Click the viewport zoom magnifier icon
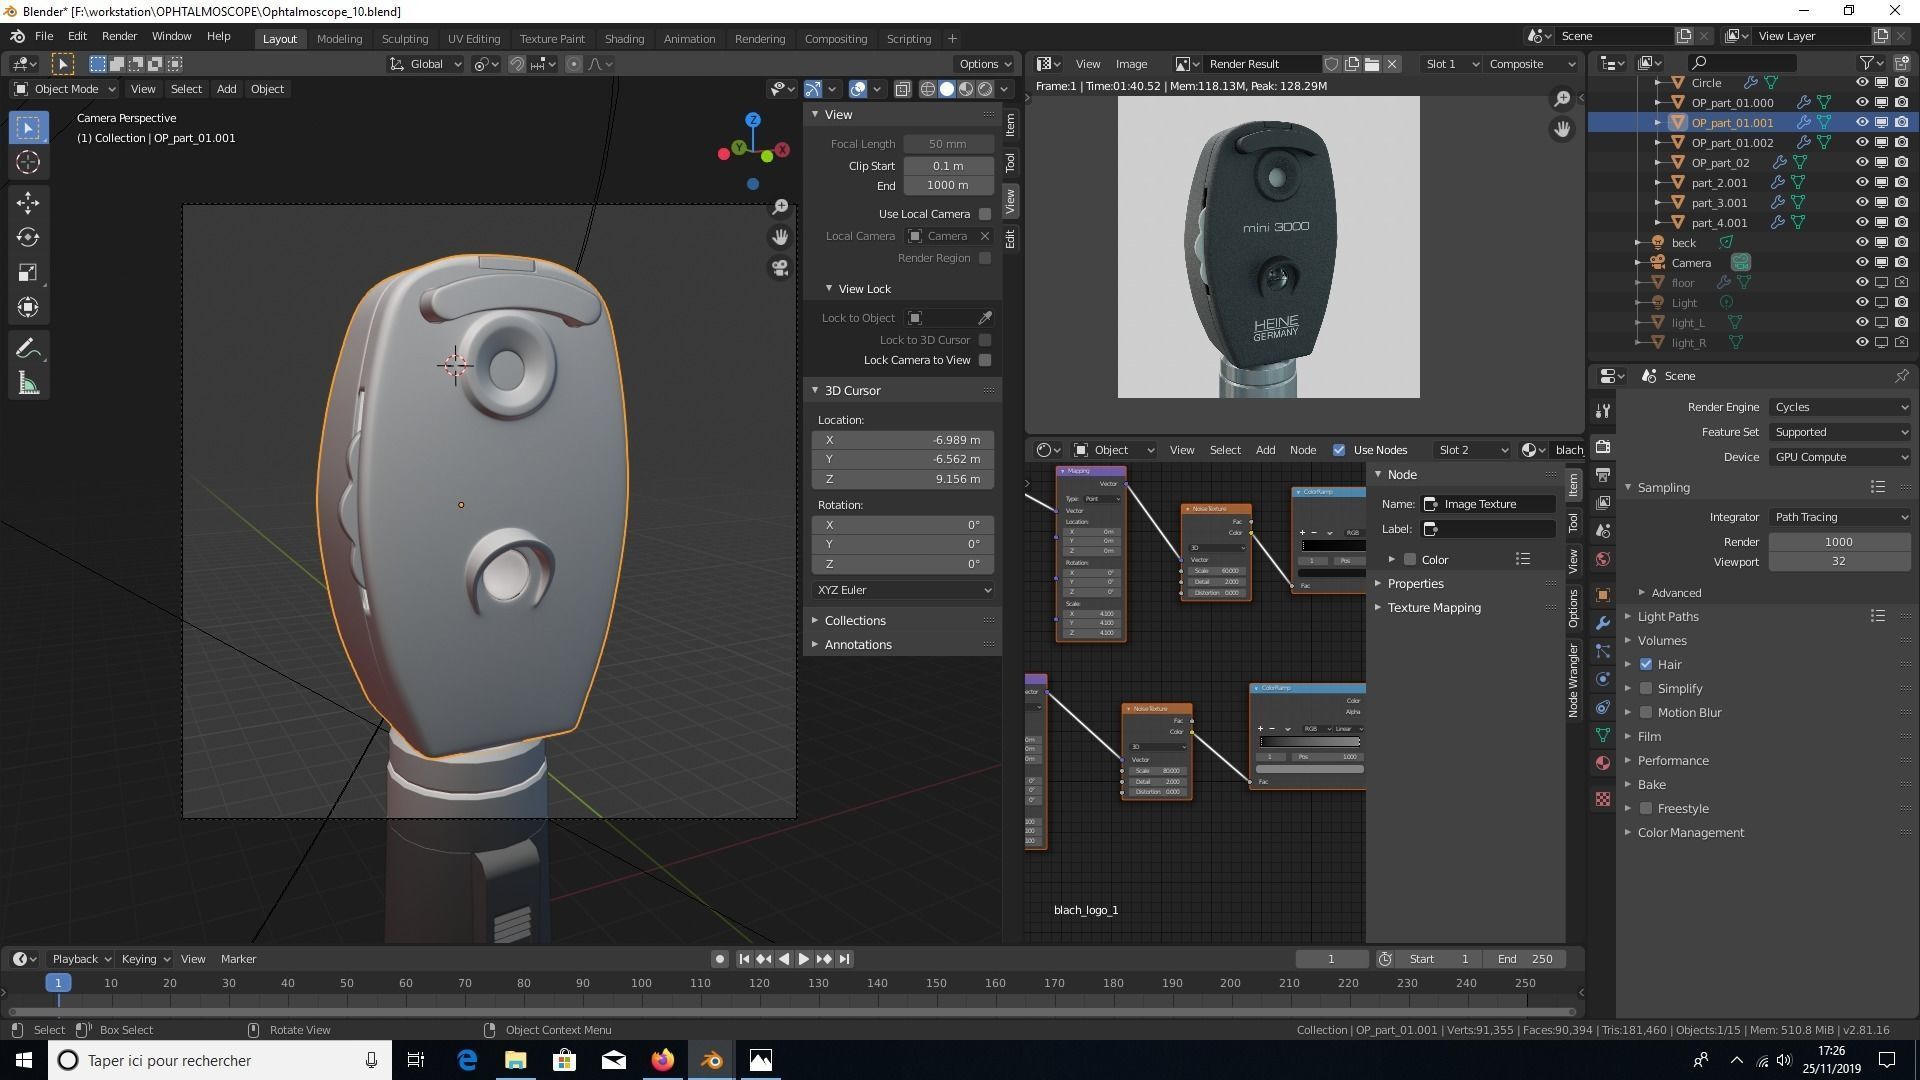Screen dimensions: 1920x1080 pos(780,207)
